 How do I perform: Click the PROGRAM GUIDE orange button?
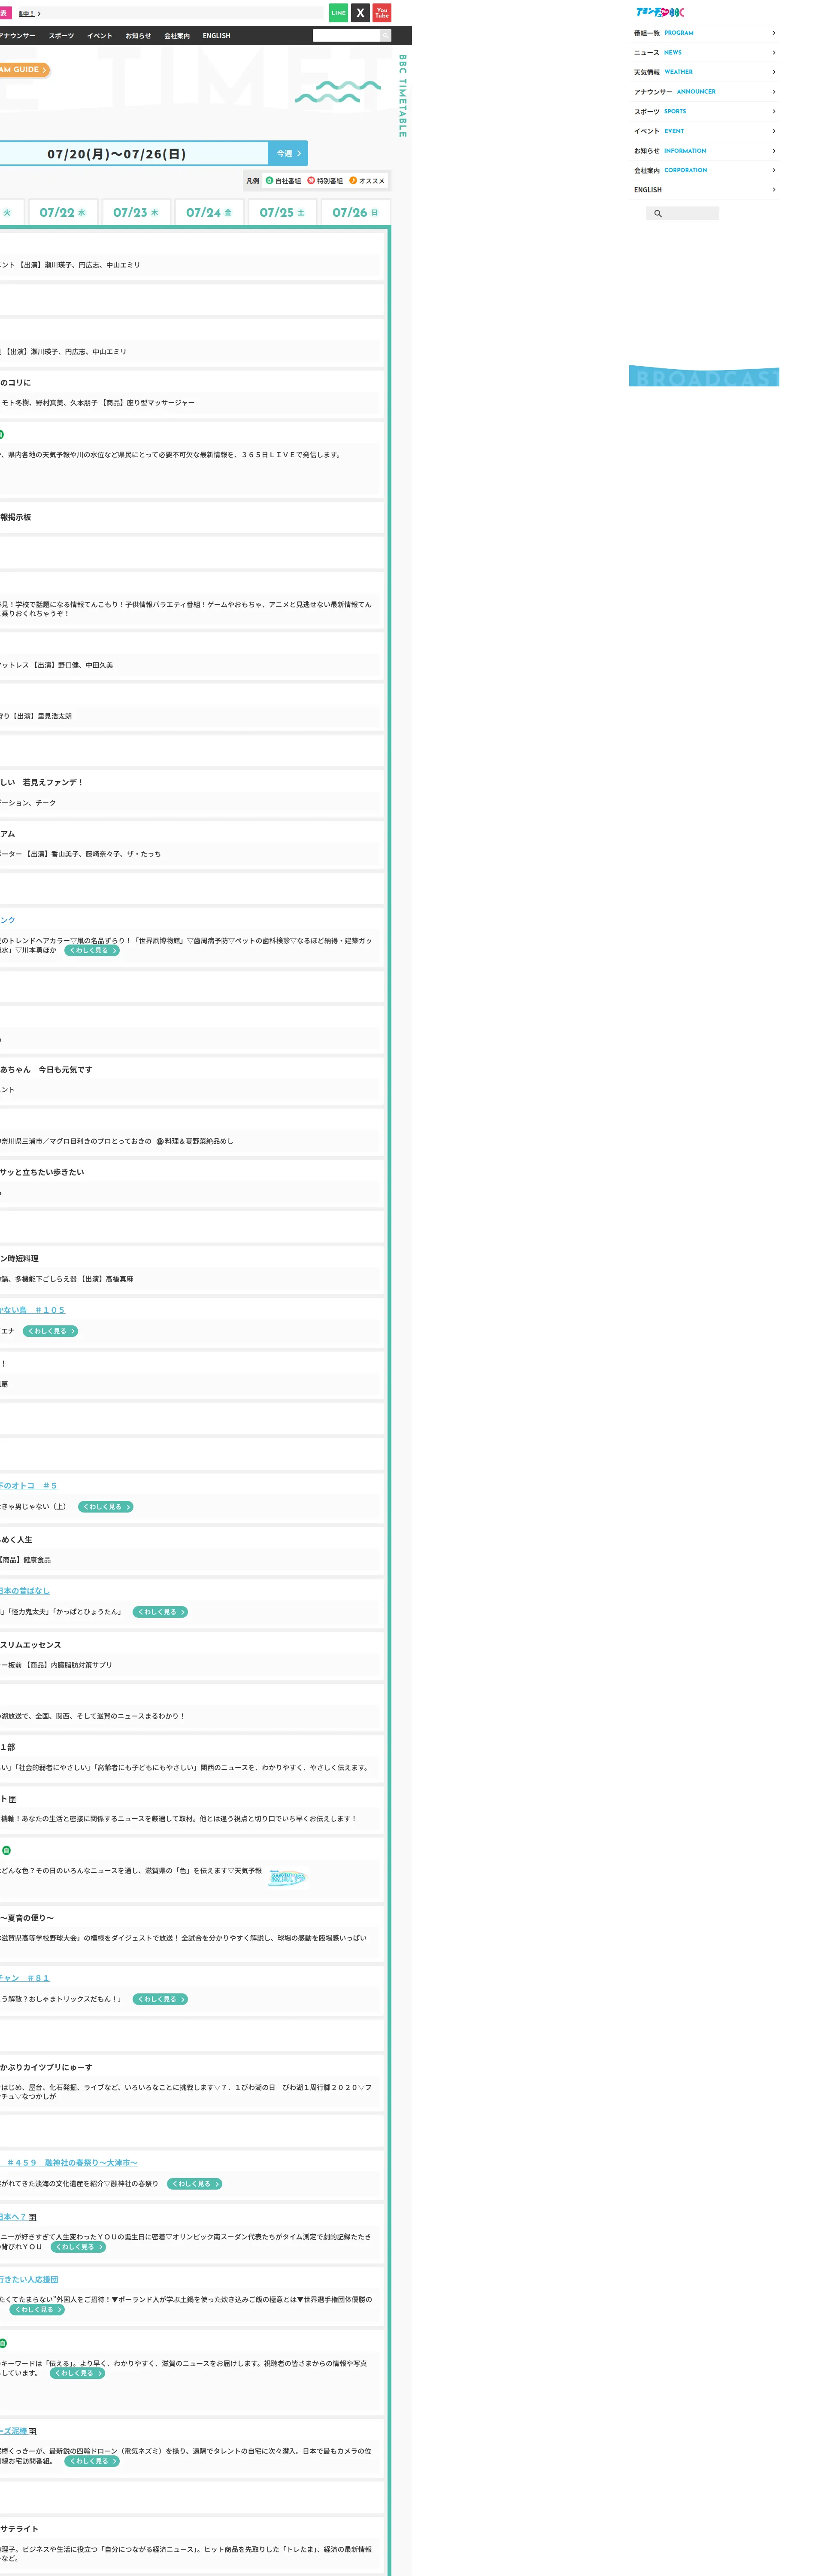(24, 70)
